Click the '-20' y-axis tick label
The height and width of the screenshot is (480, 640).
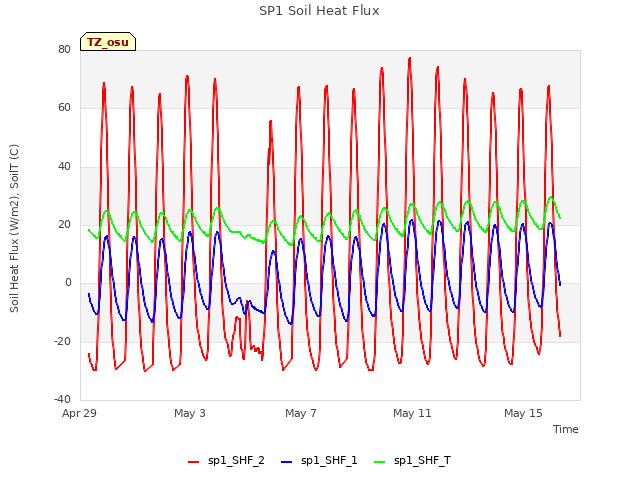point(62,341)
